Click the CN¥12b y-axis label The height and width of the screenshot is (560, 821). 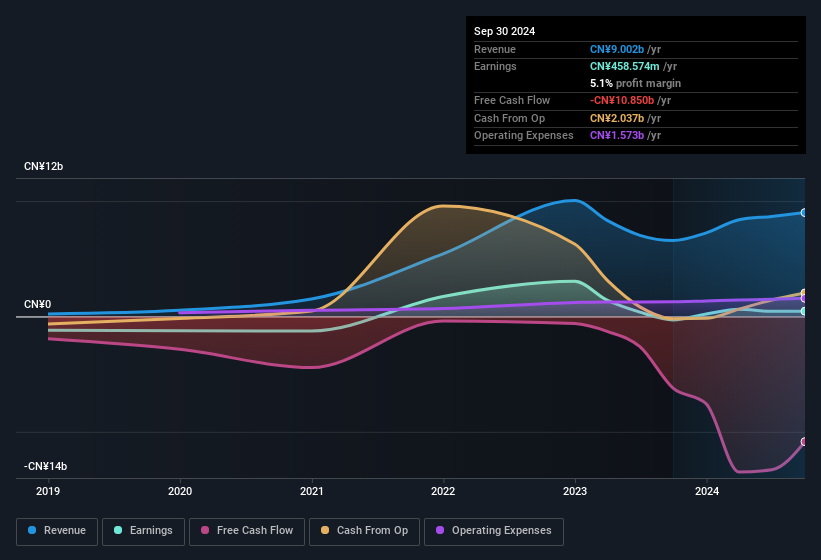[x=43, y=166]
